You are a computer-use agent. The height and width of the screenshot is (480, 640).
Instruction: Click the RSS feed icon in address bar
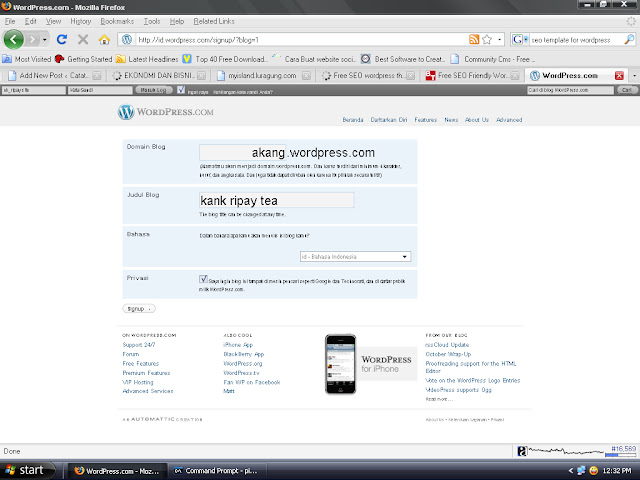pos(474,40)
